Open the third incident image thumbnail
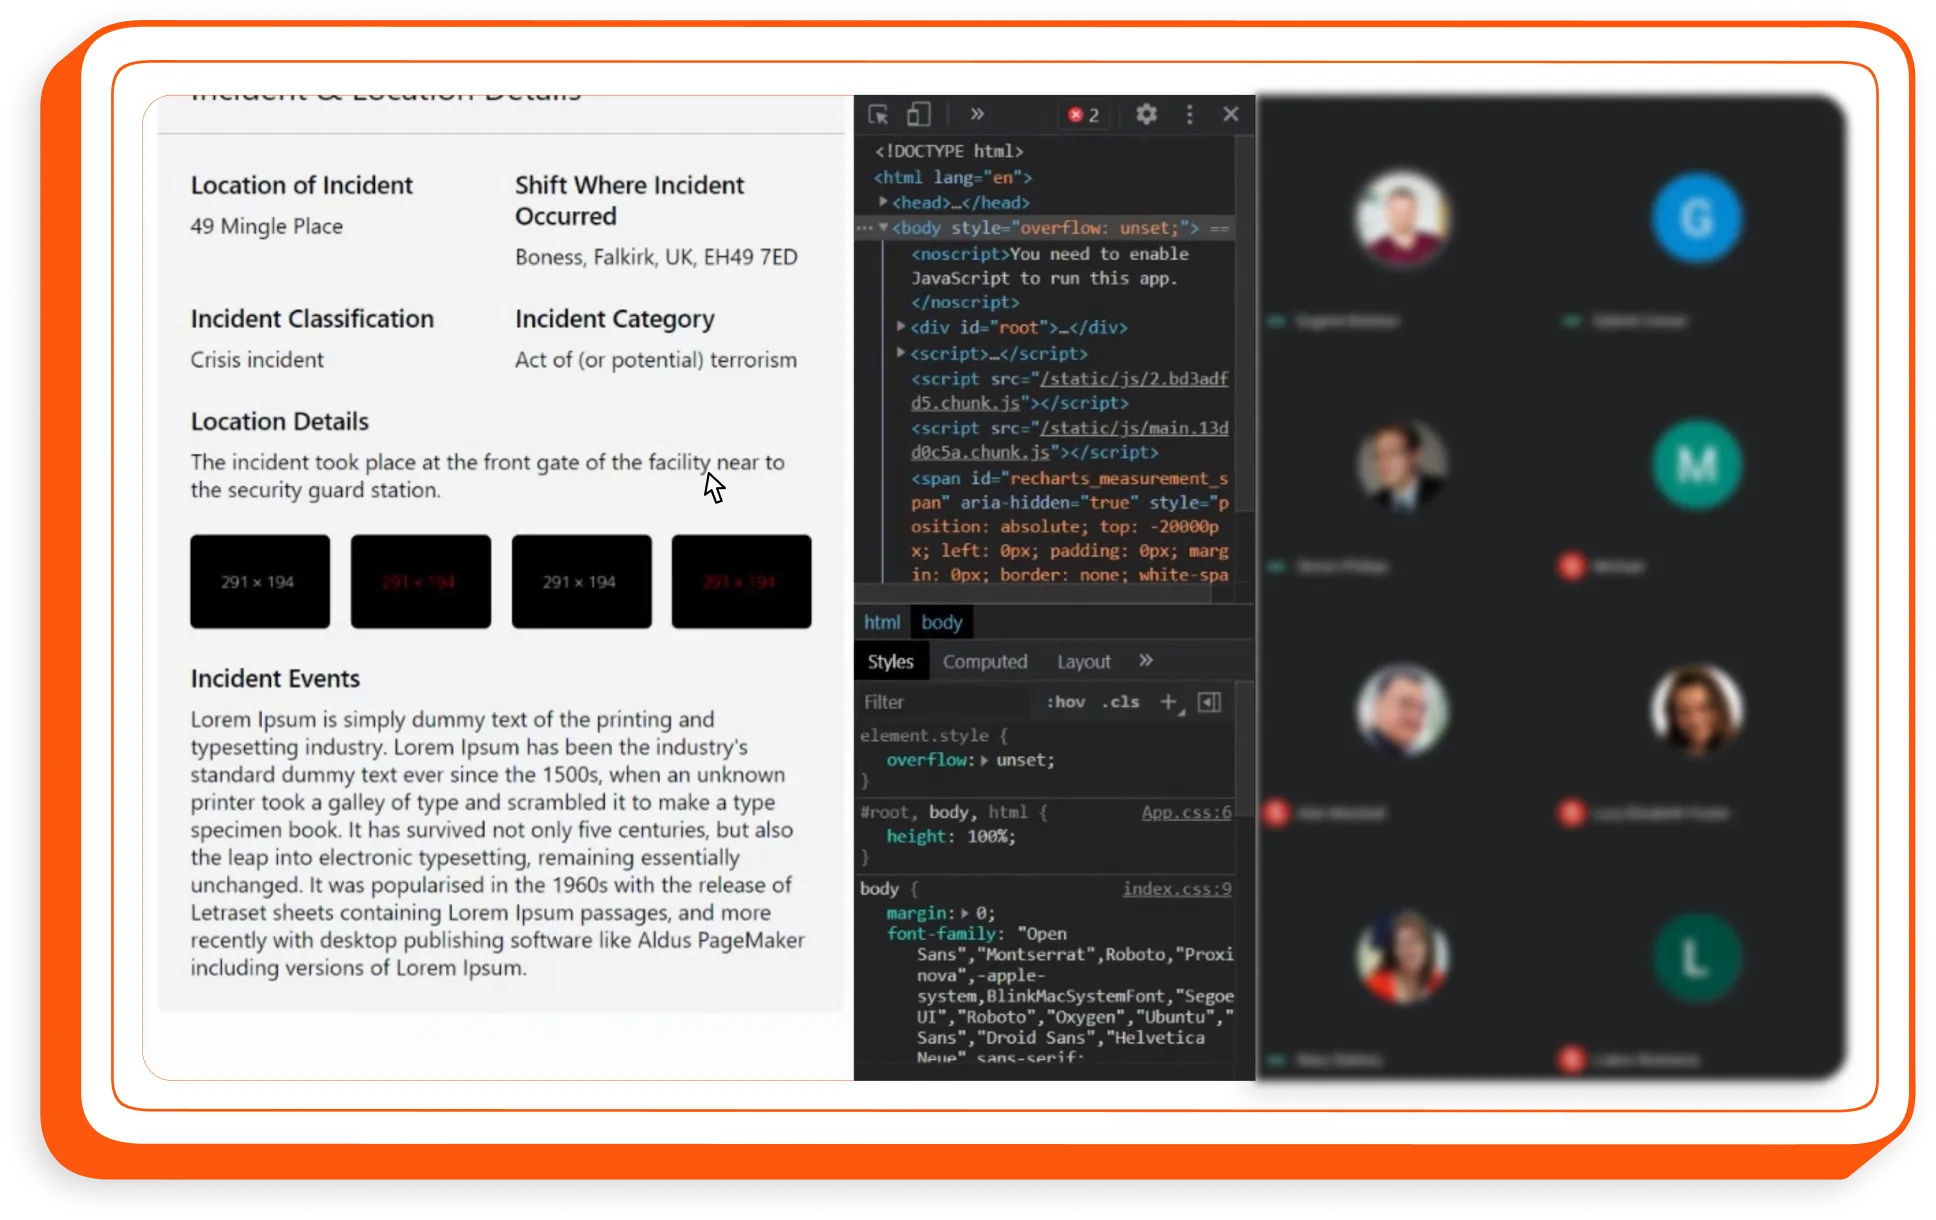The height and width of the screenshot is (1220, 1936). [x=581, y=581]
